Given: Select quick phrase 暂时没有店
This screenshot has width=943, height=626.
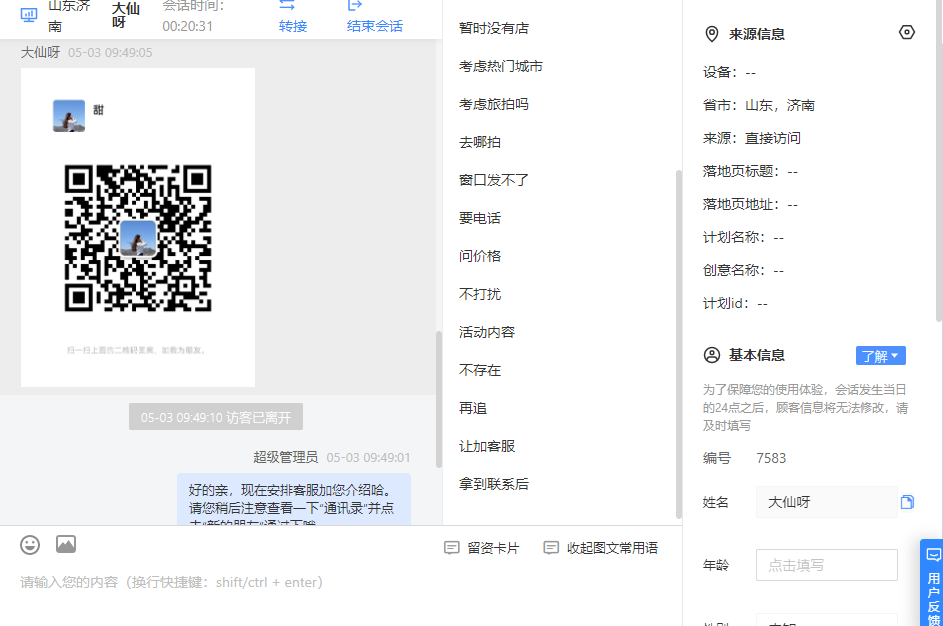Looking at the screenshot, I should coord(494,28).
